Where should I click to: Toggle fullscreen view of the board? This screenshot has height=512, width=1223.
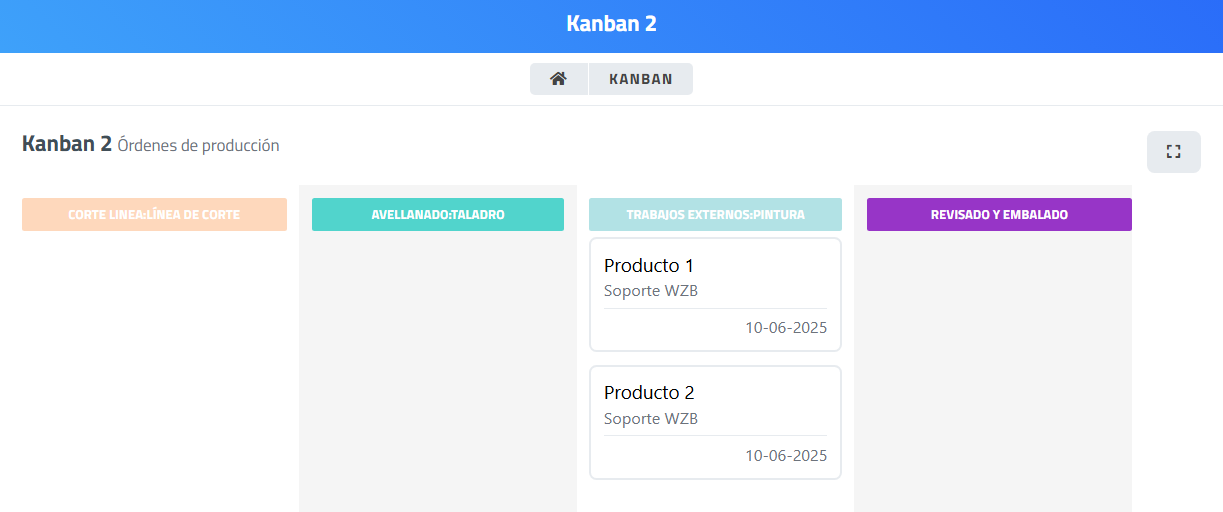click(x=1173, y=152)
